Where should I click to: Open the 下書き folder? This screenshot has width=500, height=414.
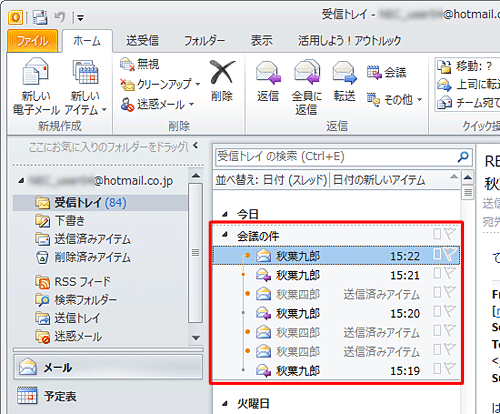60,220
